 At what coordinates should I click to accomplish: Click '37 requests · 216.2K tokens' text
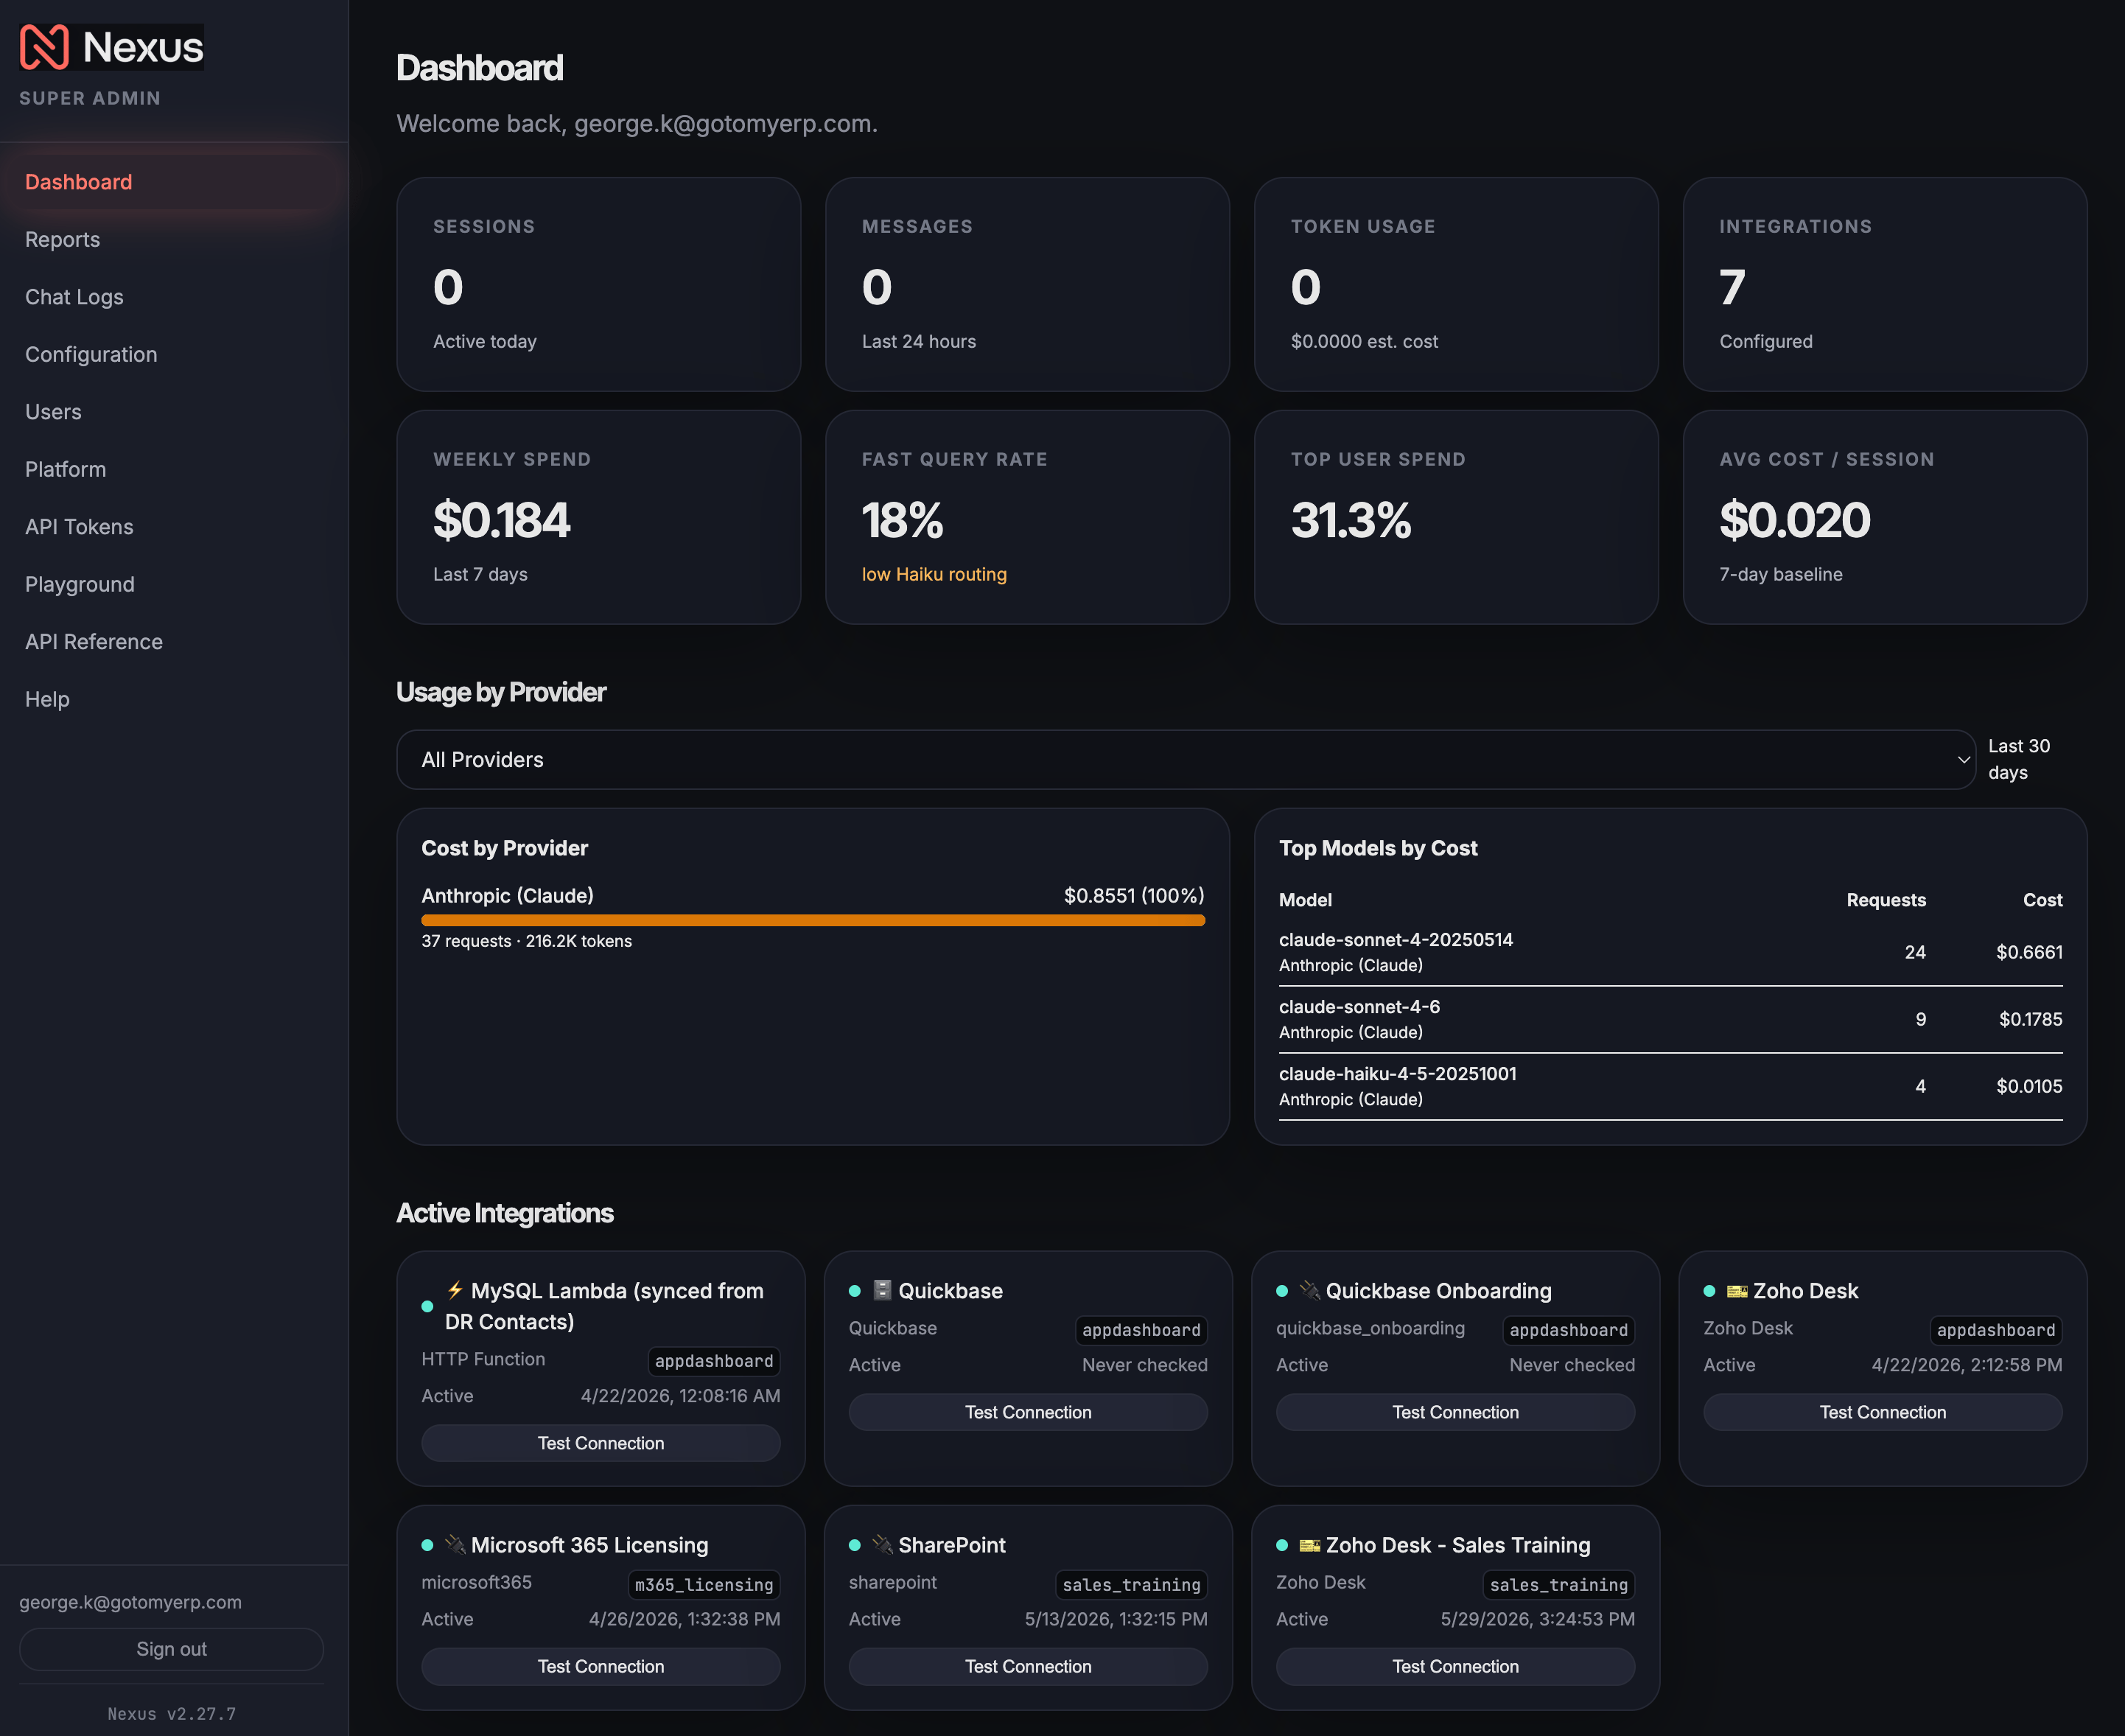click(527, 941)
